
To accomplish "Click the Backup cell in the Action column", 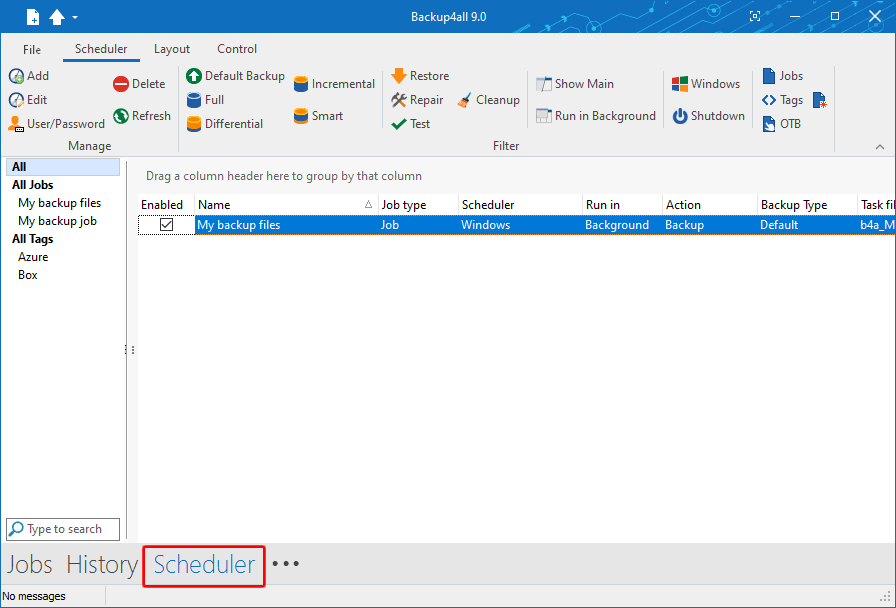I will pos(710,225).
